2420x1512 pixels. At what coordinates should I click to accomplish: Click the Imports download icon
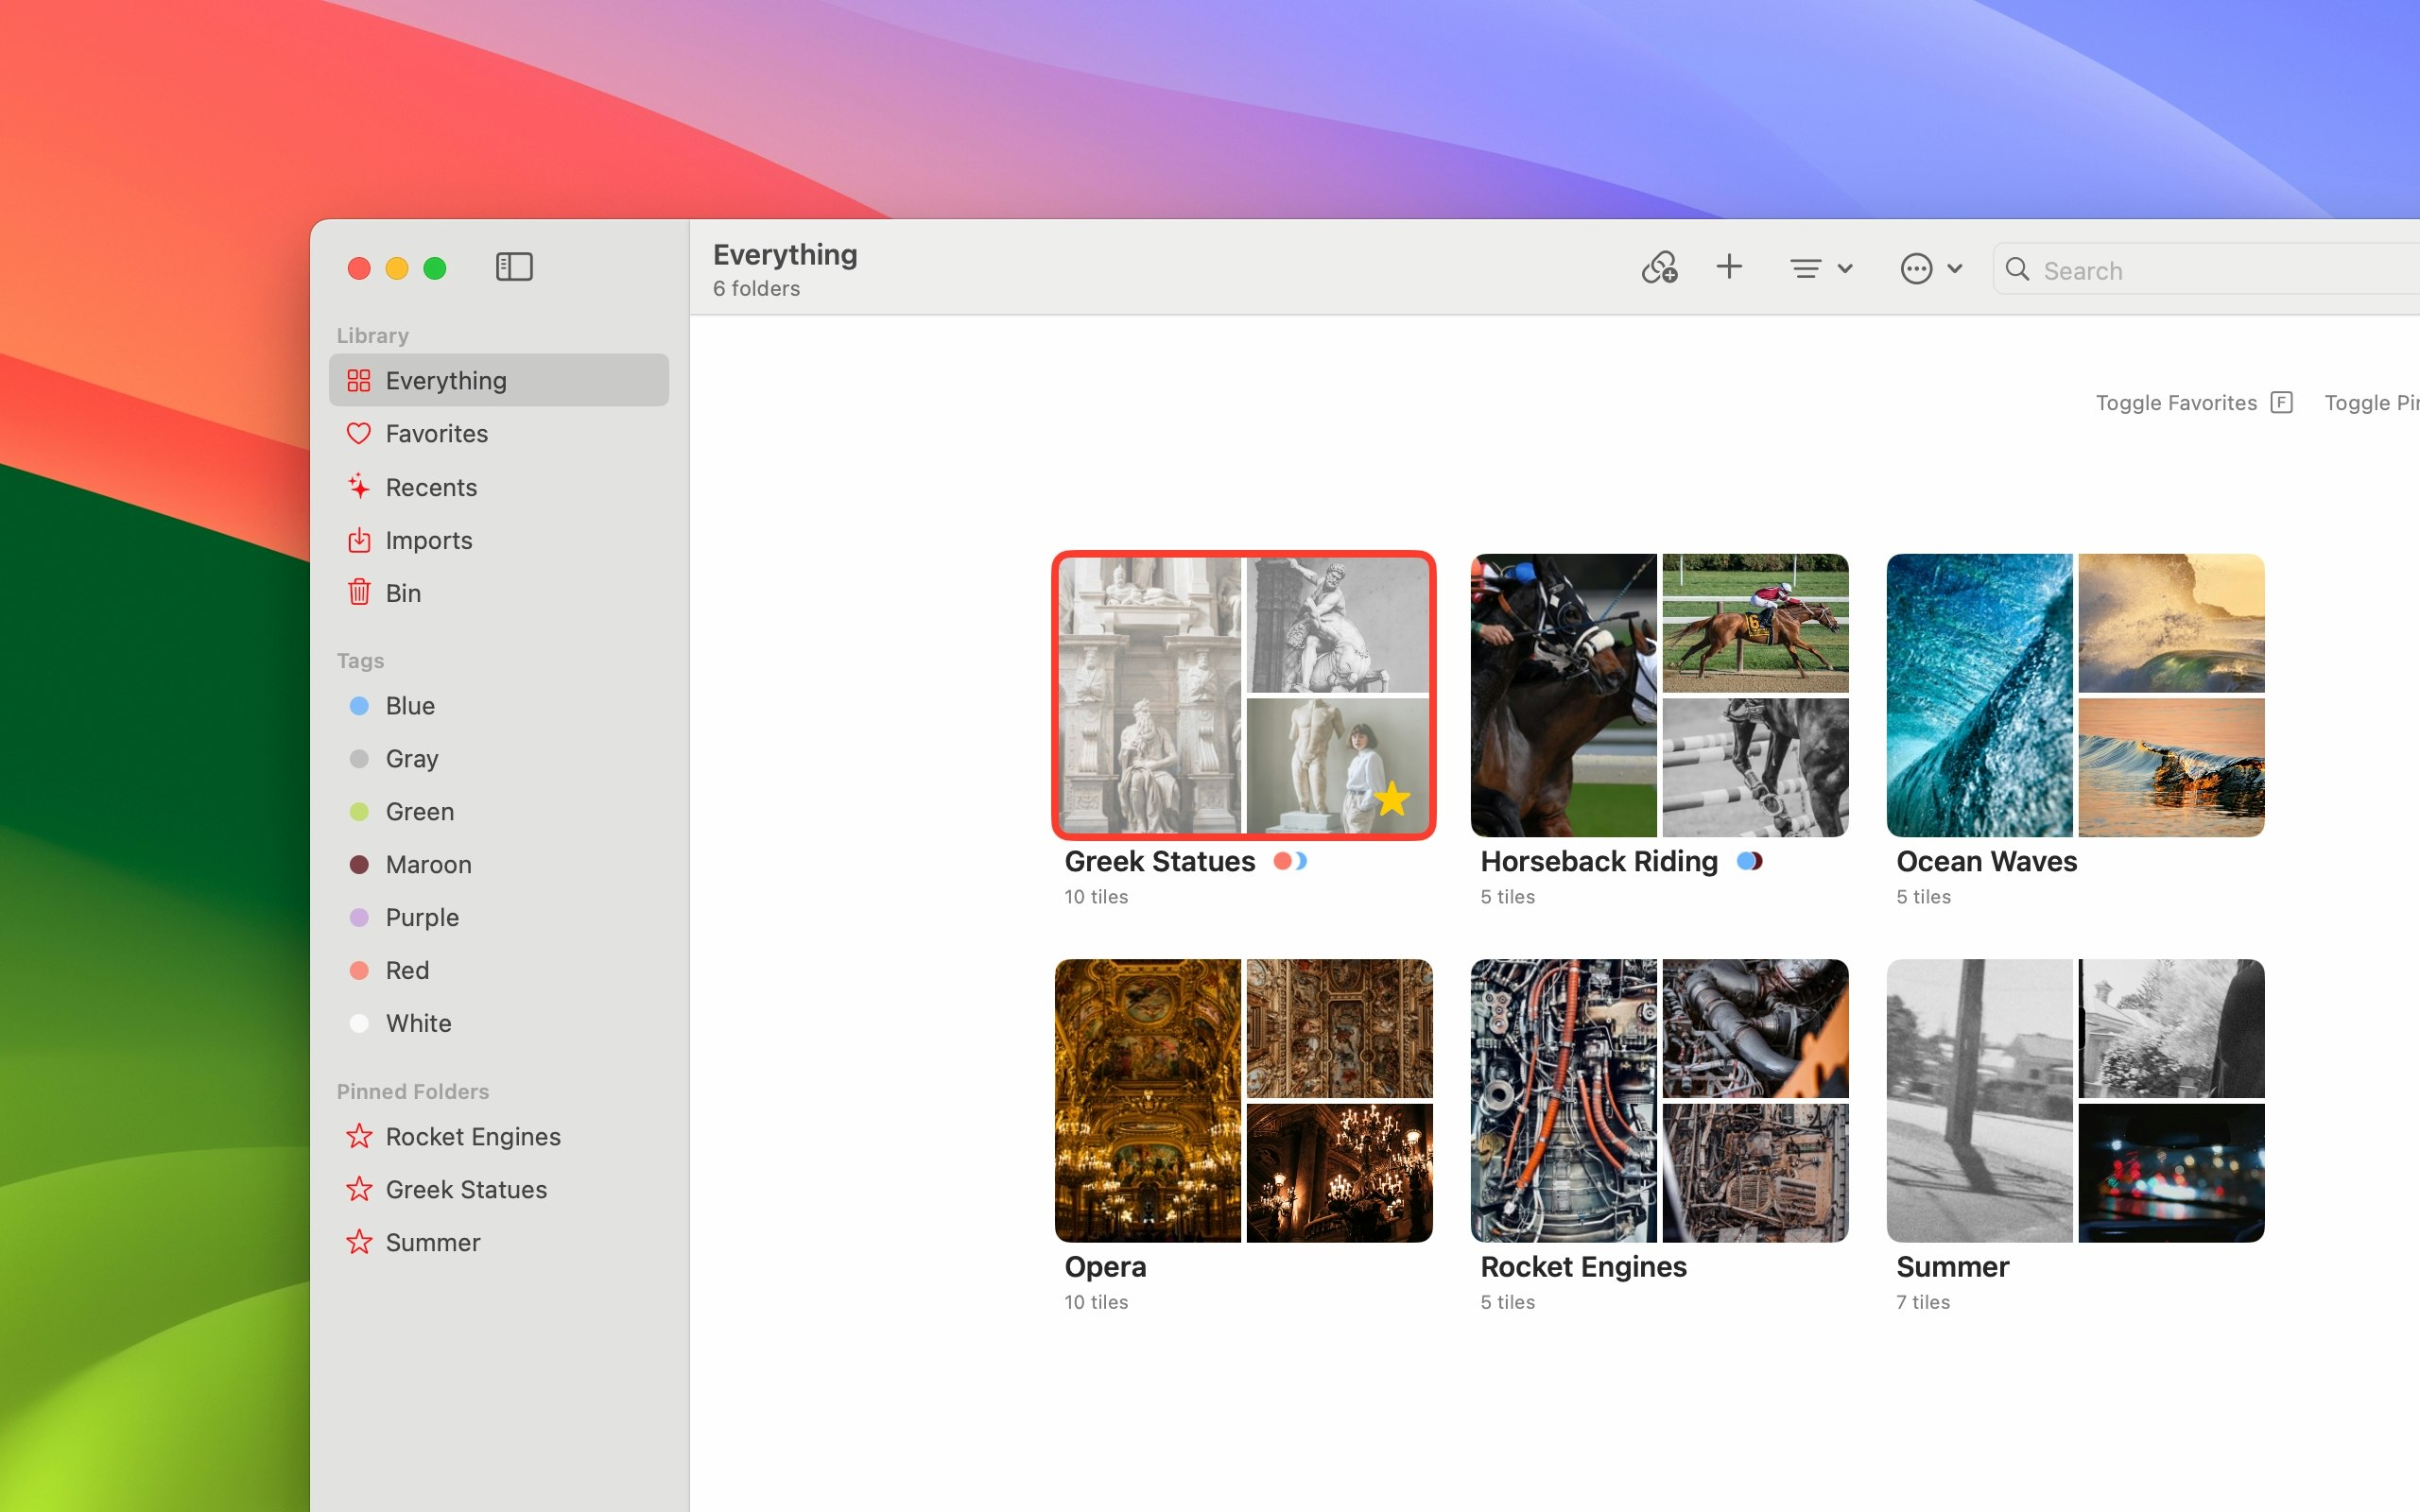point(359,540)
